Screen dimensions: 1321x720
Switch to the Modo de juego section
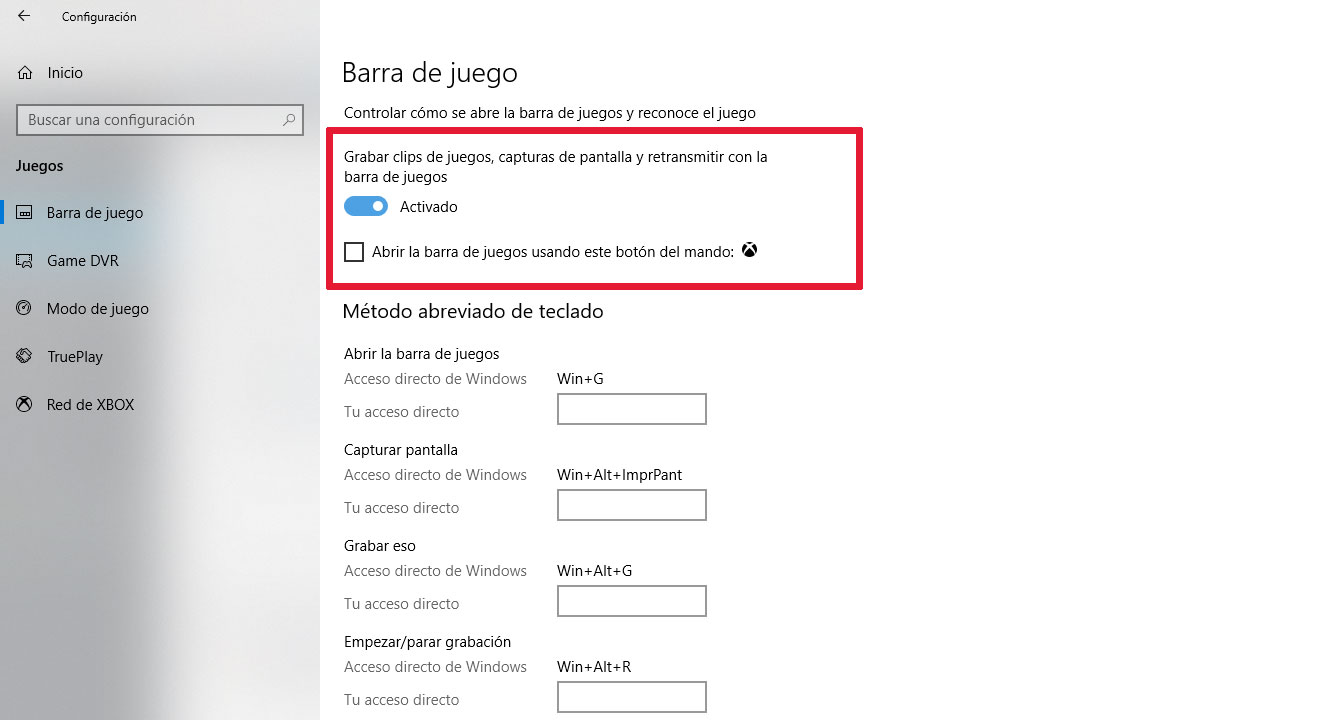pos(98,309)
